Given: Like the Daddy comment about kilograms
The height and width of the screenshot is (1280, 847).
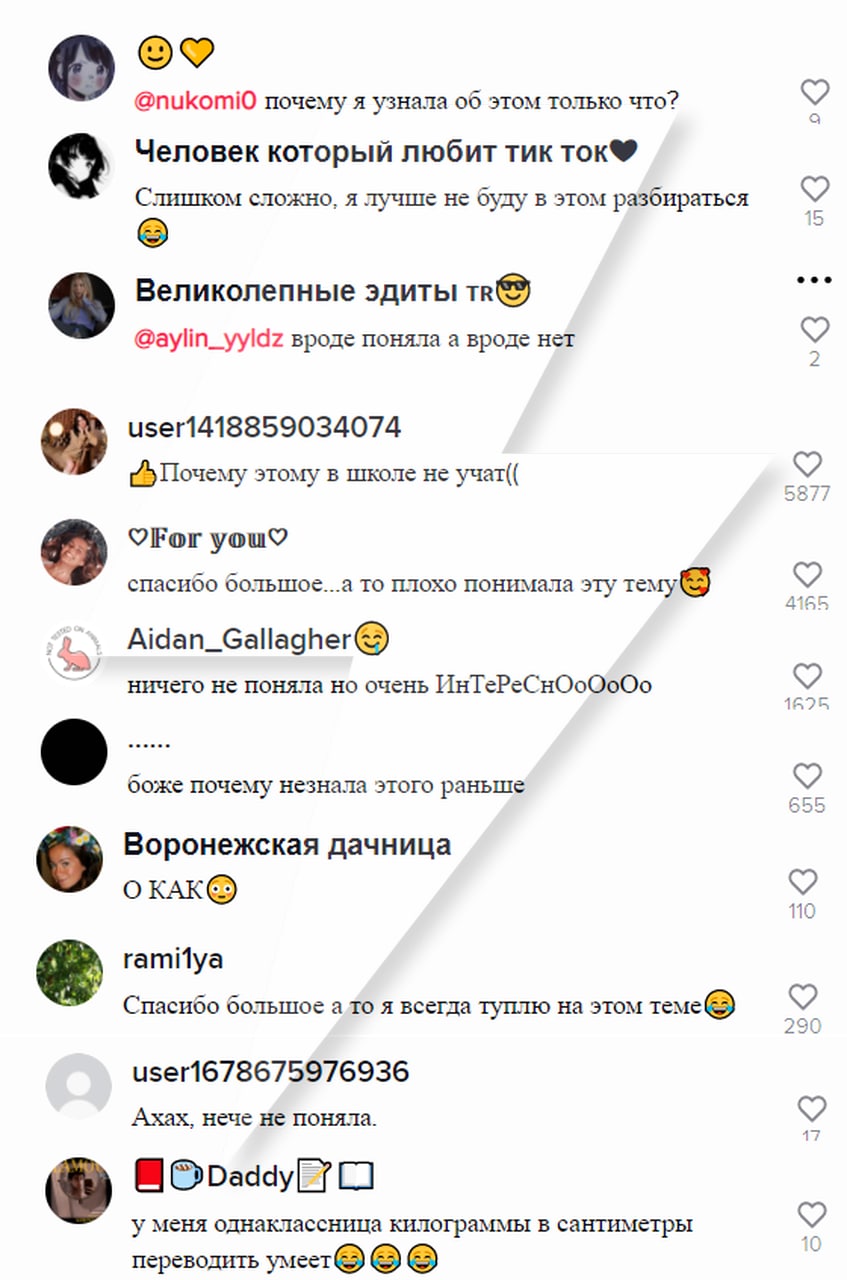Looking at the screenshot, I should [811, 1214].
